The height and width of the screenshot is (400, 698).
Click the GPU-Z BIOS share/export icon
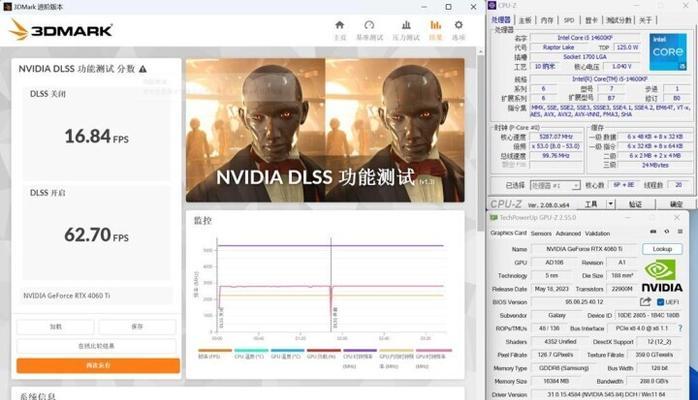tap(645, 302)
